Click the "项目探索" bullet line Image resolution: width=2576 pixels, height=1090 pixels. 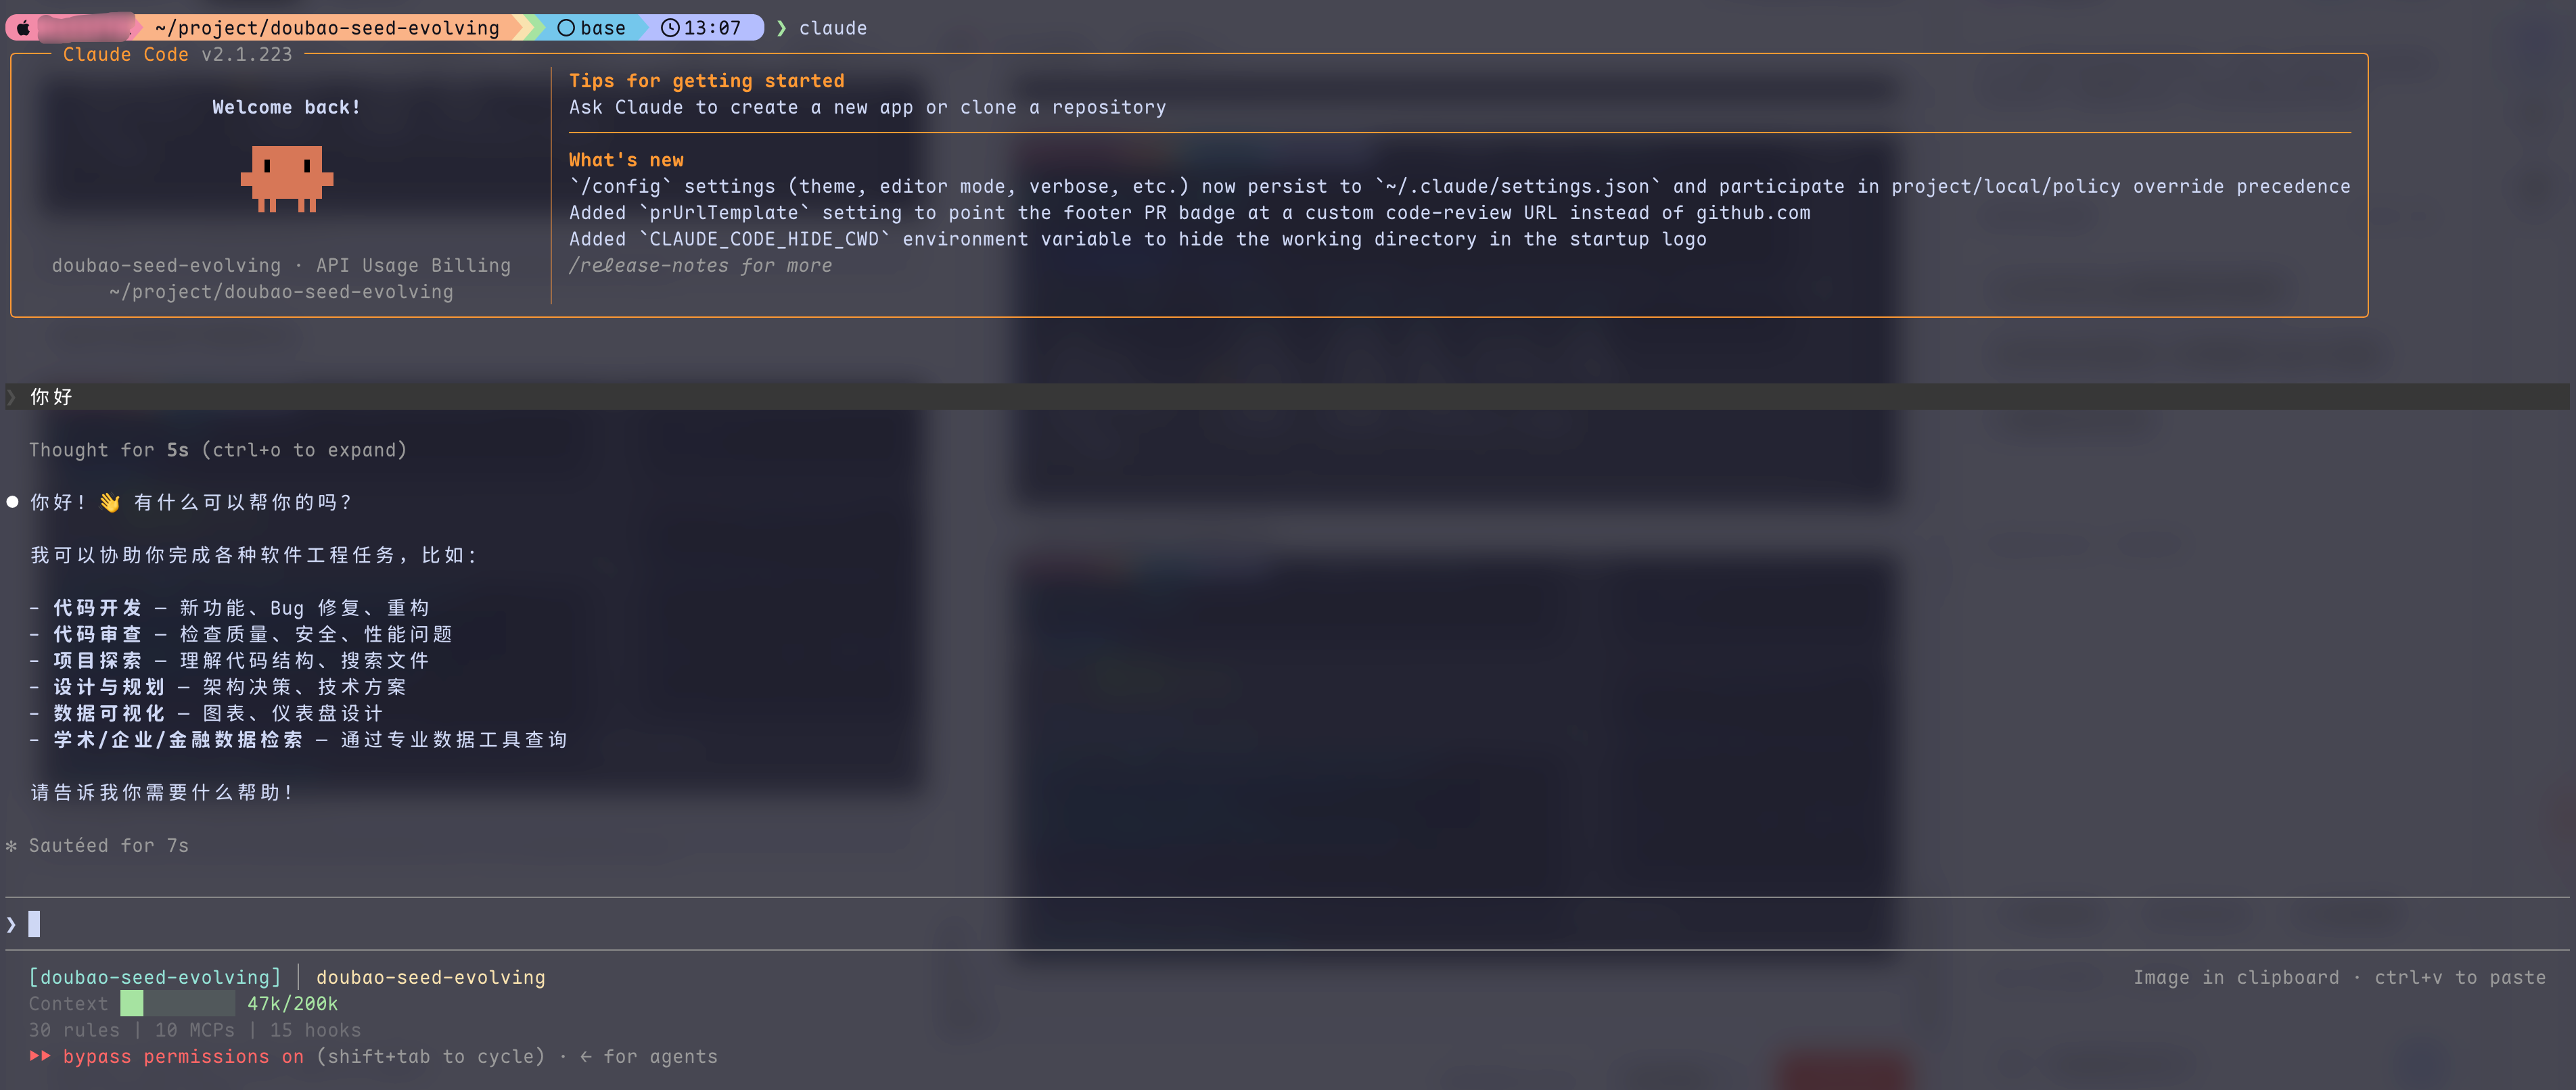tap(230, 660)
